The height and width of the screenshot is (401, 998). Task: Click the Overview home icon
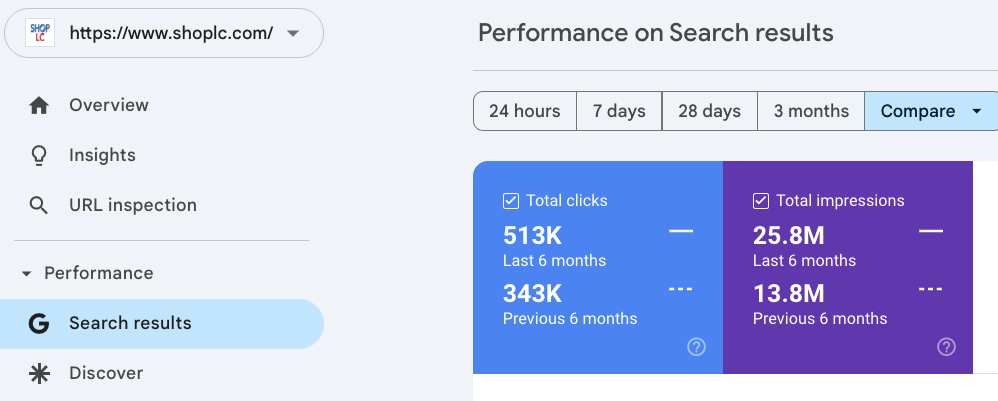pos(39,105)
